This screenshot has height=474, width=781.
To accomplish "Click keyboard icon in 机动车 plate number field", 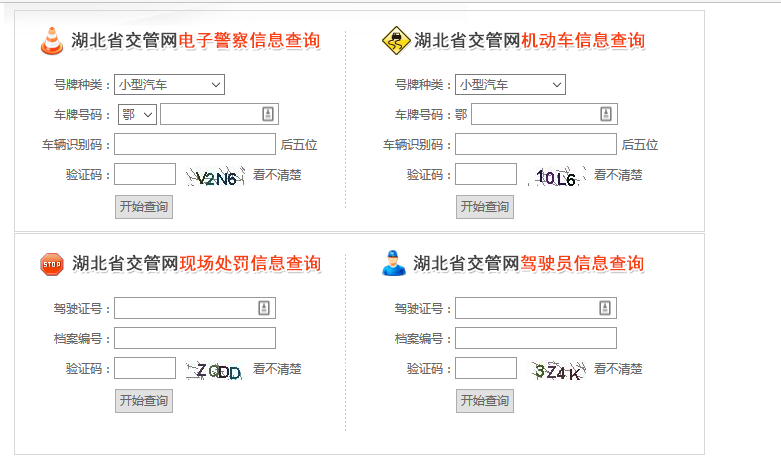I will coord(606,114).
